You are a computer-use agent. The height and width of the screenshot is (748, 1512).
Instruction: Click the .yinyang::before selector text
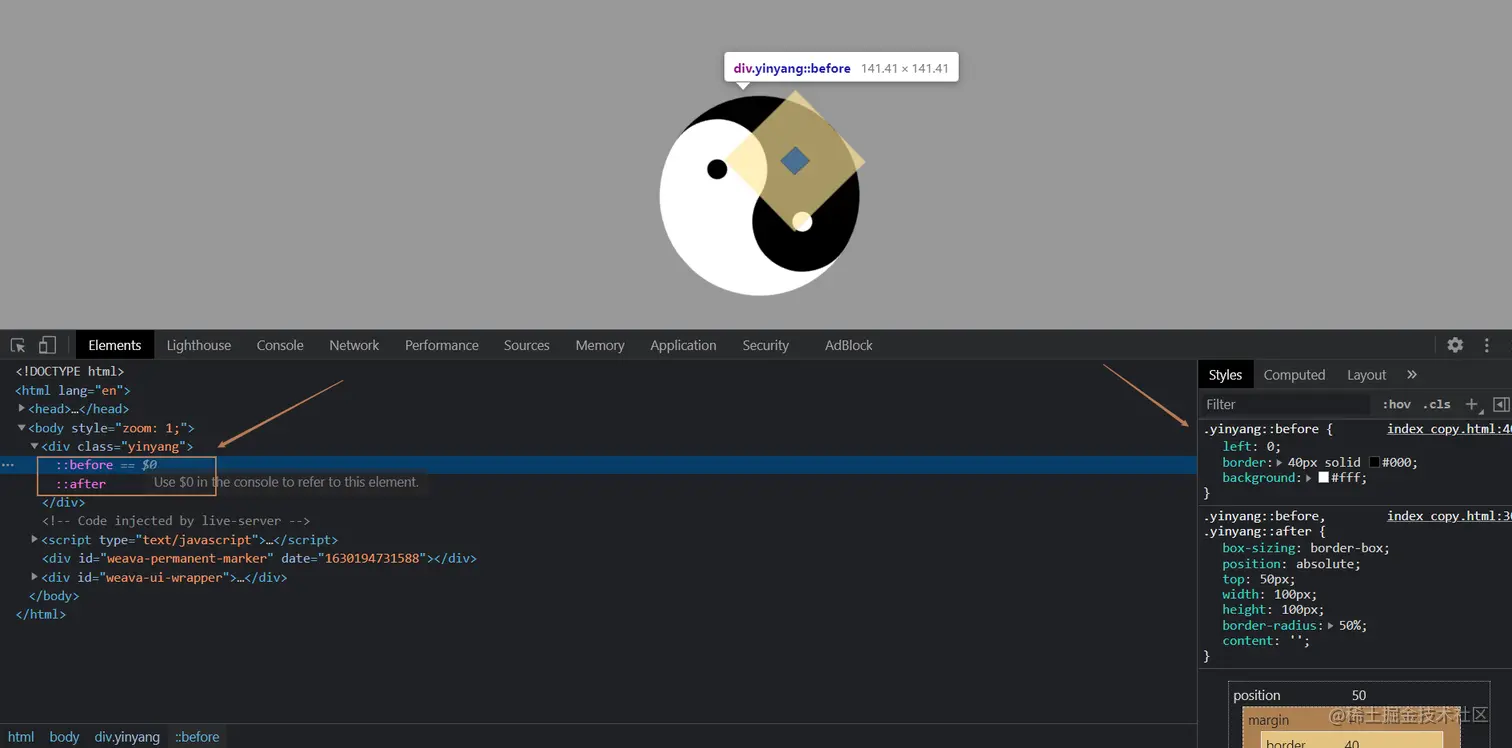(1262, 429)
